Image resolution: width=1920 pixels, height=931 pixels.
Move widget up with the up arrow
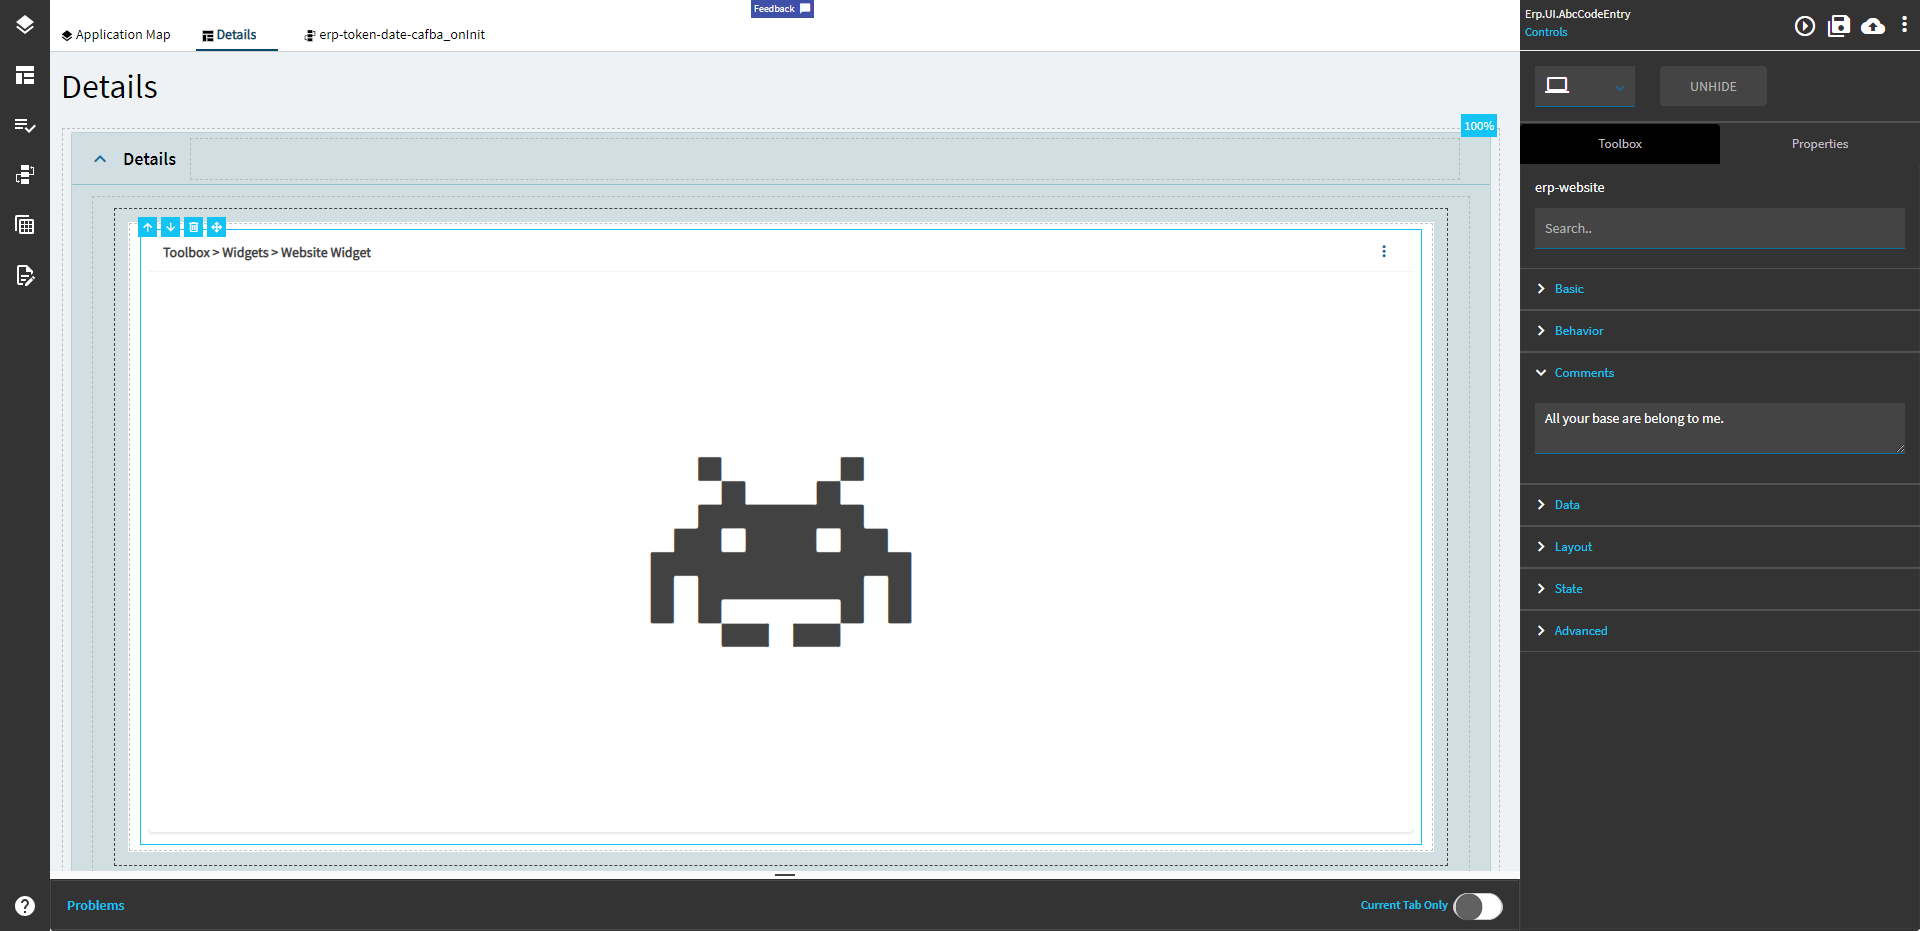(x=148, y=227)
